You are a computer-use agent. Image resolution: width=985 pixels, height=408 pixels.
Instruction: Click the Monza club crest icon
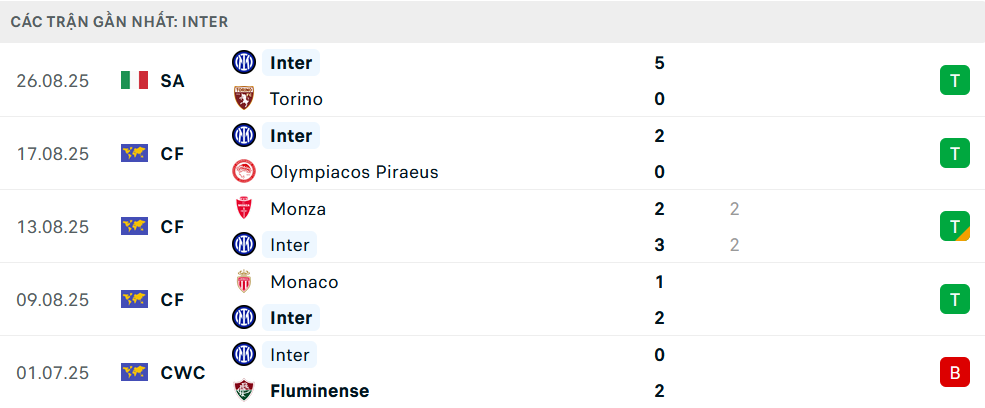244,209
